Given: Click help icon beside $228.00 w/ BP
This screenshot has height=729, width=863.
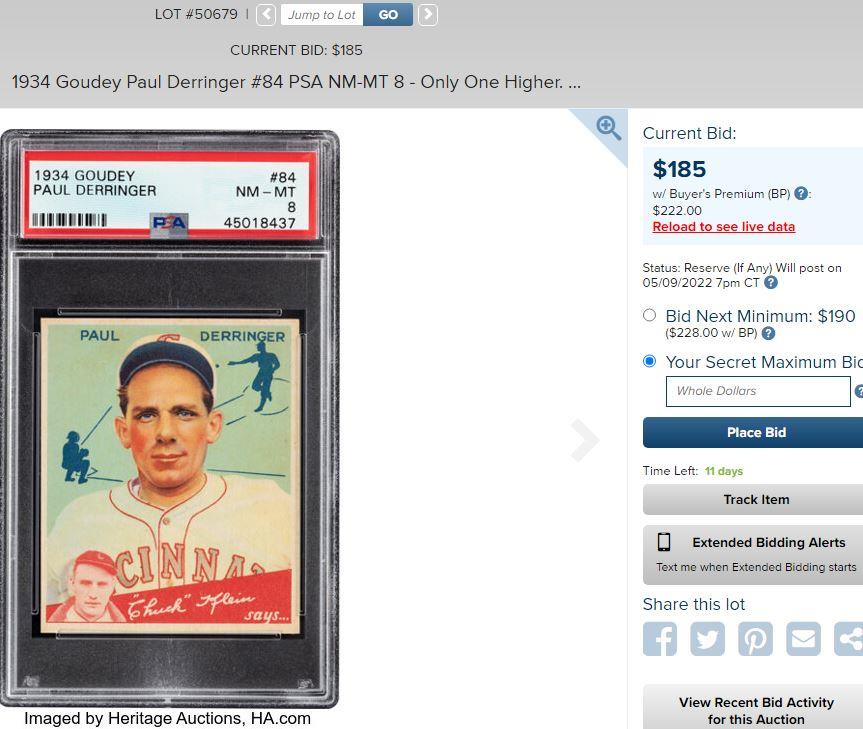Looking at the screenshot, I should click(x=768, y=333).
